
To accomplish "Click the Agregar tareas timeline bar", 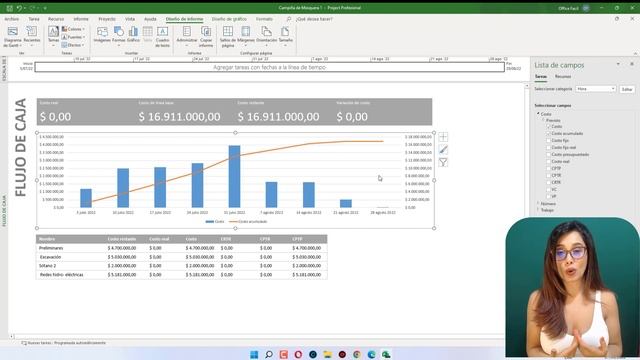I will 269,67.
